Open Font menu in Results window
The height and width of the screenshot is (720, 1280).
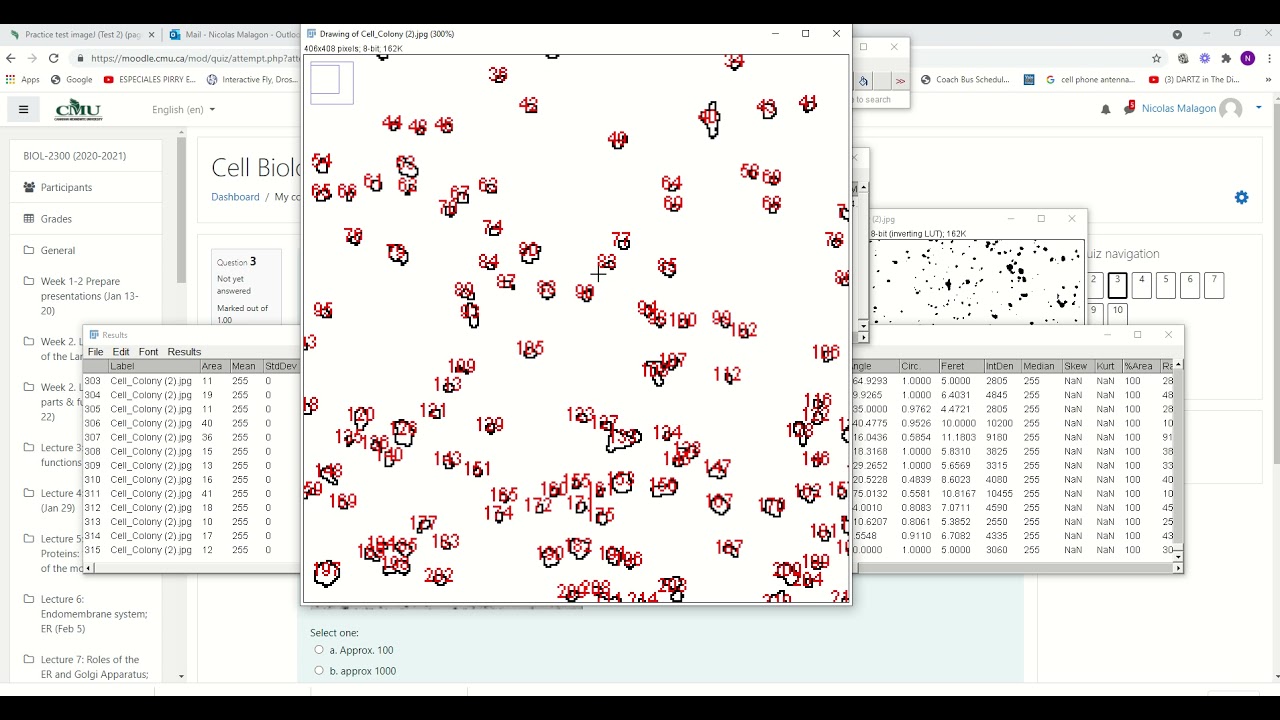[148, 352]
